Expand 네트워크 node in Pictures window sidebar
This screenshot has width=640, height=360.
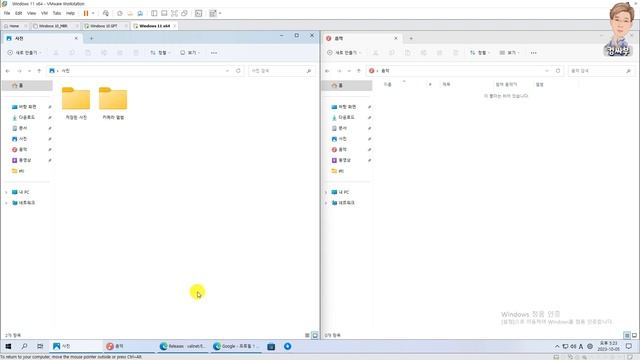pyautogui.click(x=6, y=202)
